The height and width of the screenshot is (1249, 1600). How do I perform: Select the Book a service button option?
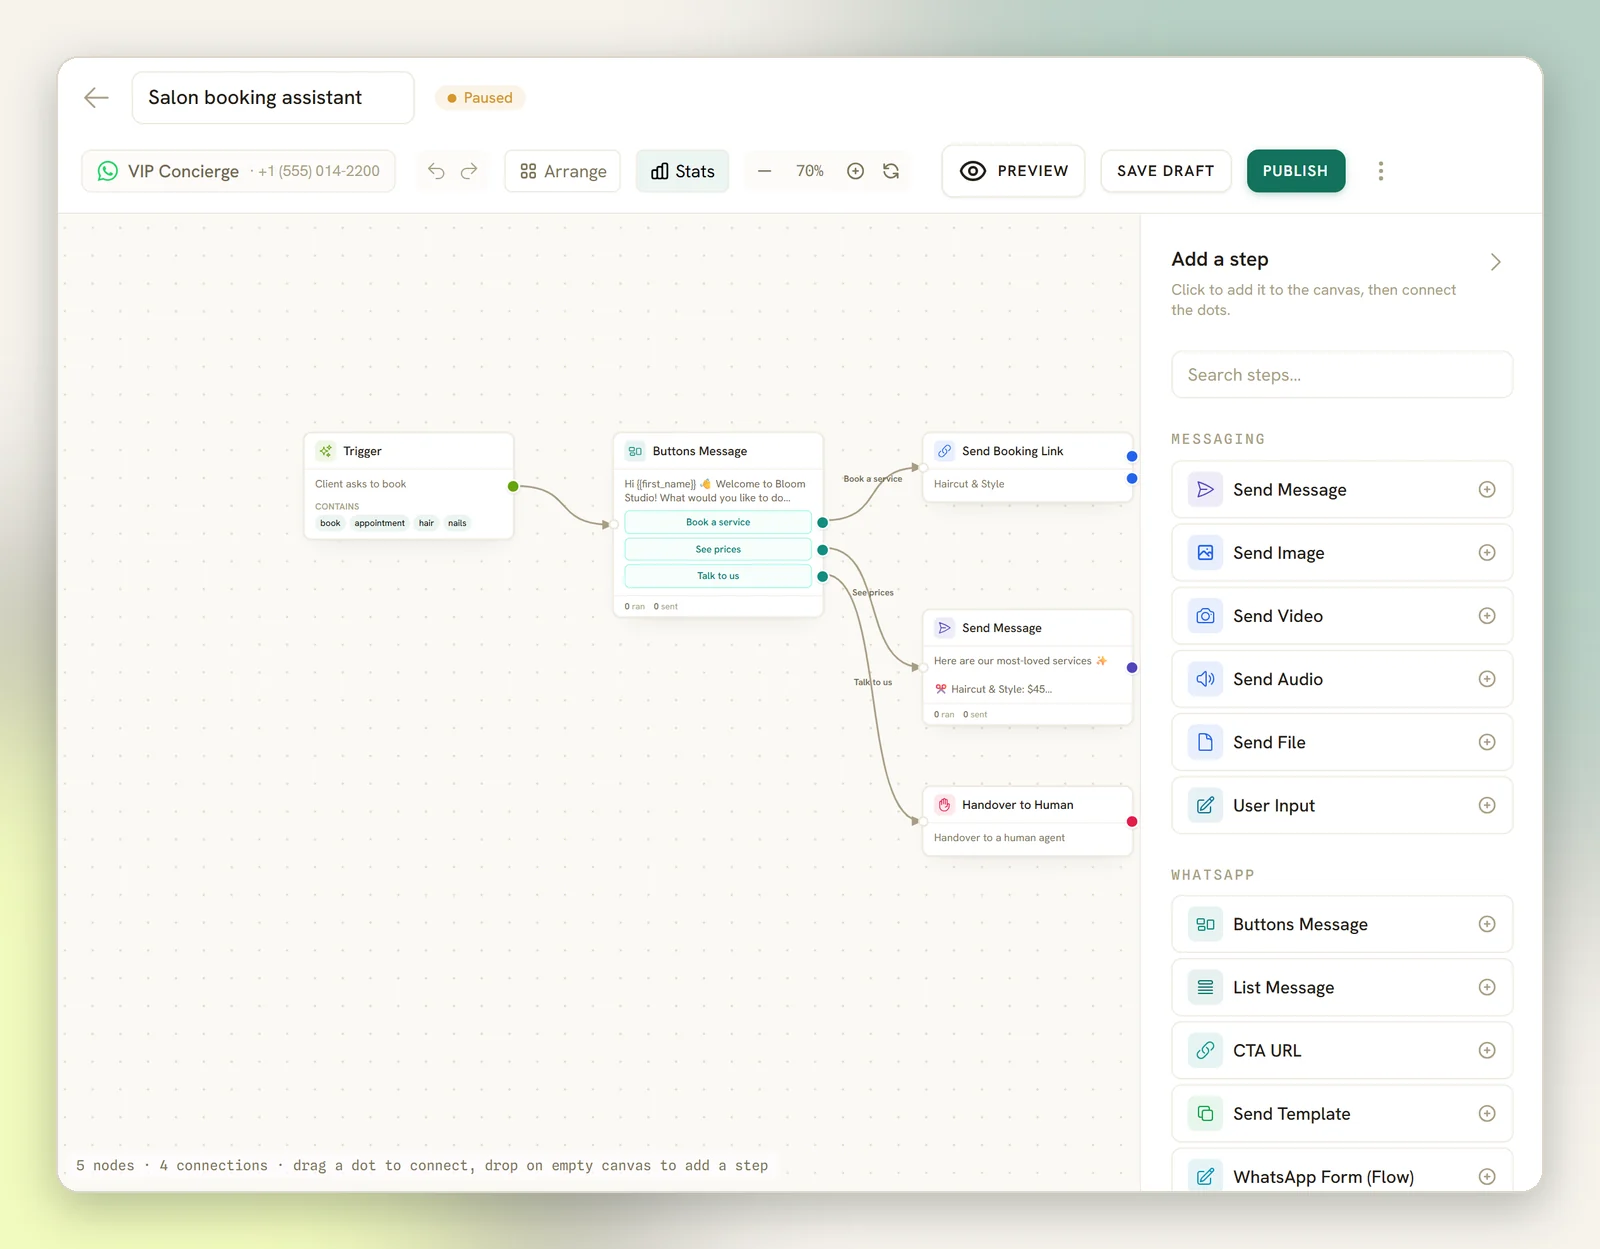tap(718, 522)
